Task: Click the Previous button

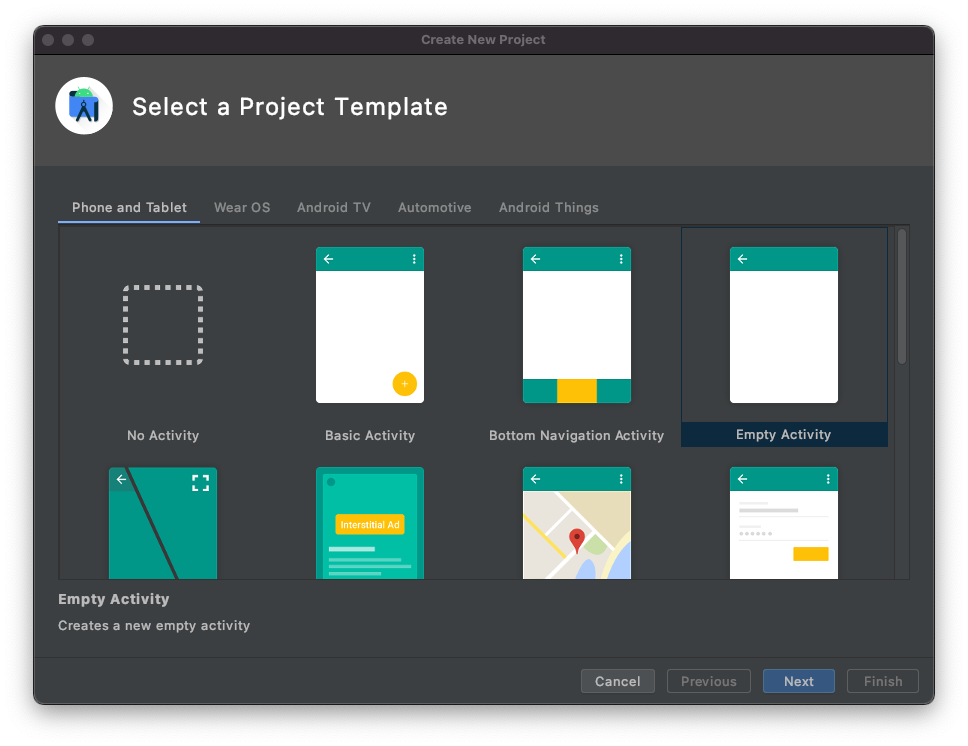Action: pyautogui.click(x=709, y=681)
